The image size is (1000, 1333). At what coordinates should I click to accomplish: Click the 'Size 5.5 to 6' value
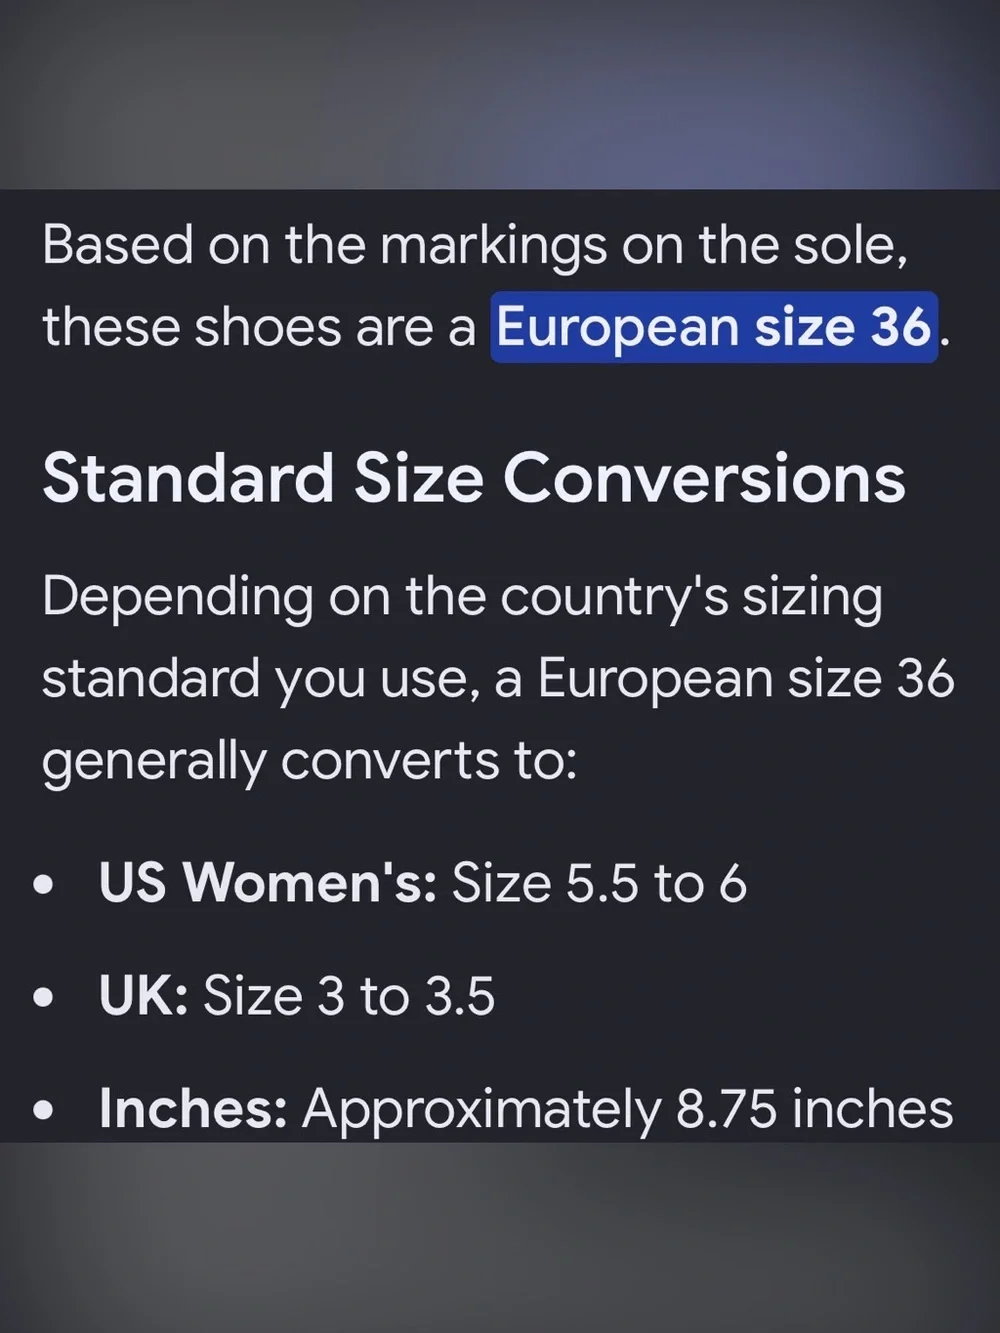pos(599,884)
